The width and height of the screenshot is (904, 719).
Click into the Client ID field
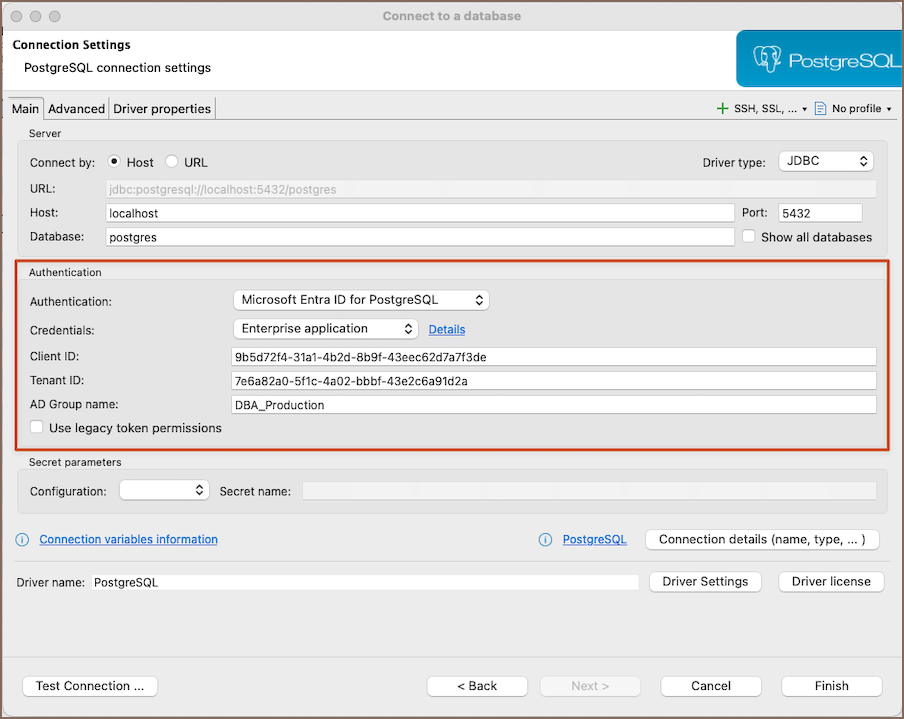point(553,357)
